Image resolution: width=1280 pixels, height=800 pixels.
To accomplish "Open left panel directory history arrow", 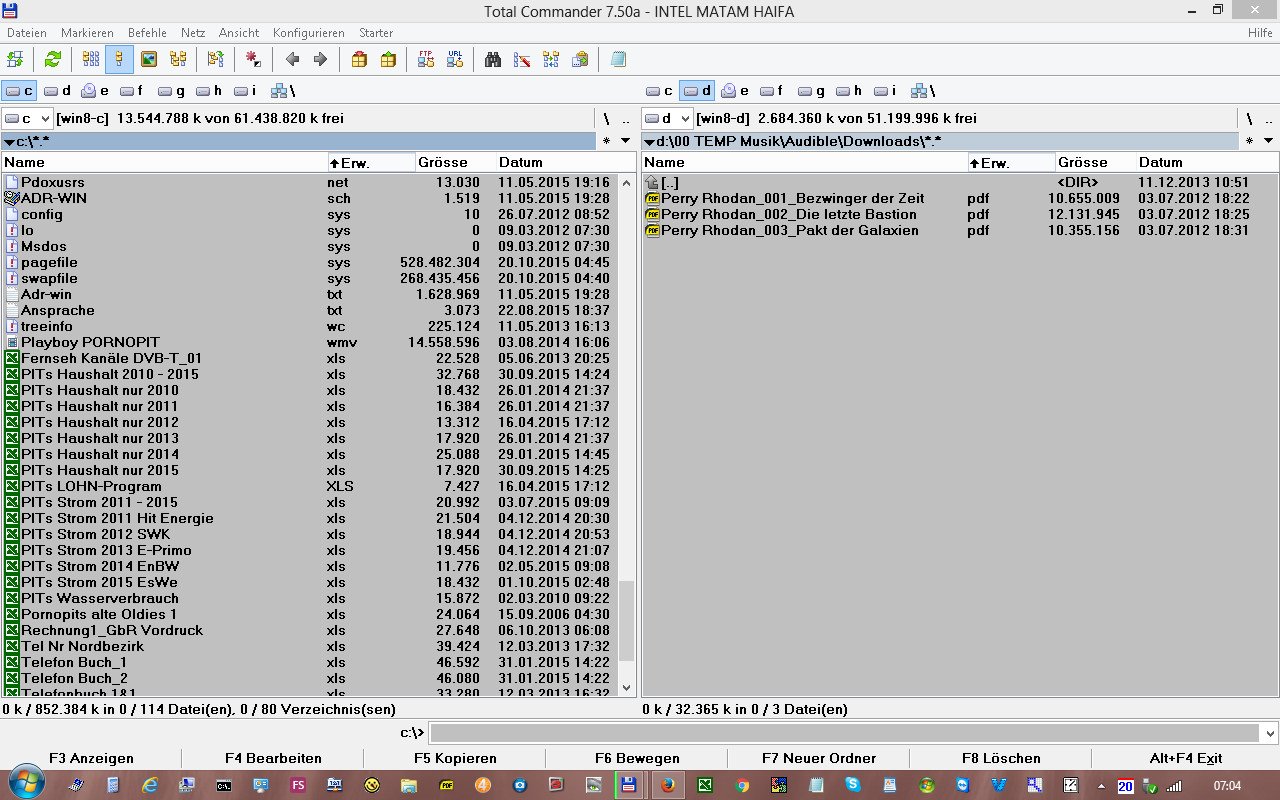I will (x=626, y=141).
